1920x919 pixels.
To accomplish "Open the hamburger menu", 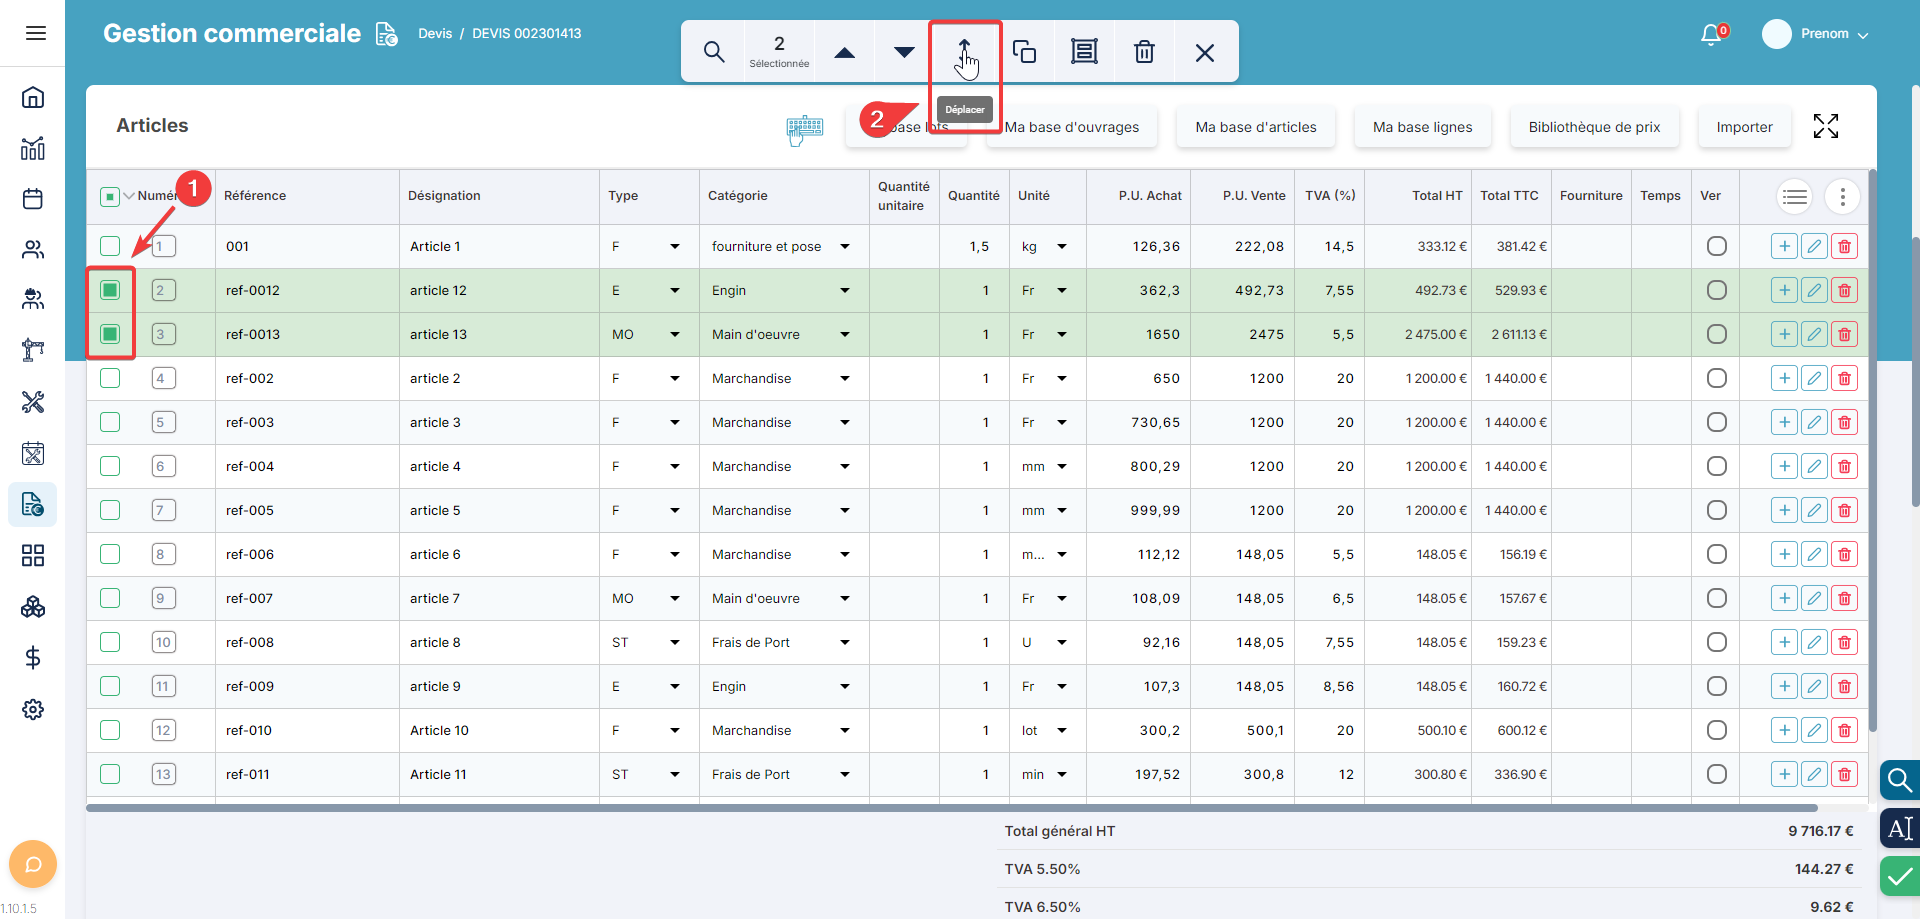I will [x=36, y=33].
